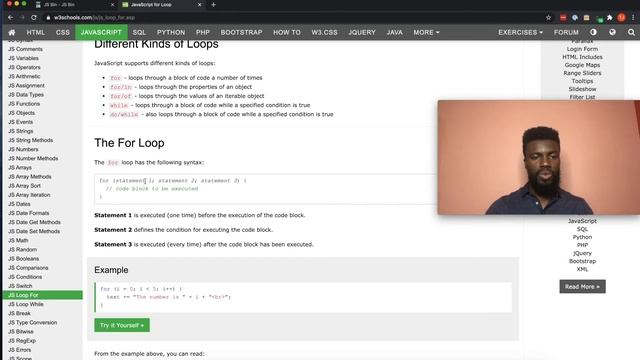
Task: Open the FORUM link
Action: 566,32
